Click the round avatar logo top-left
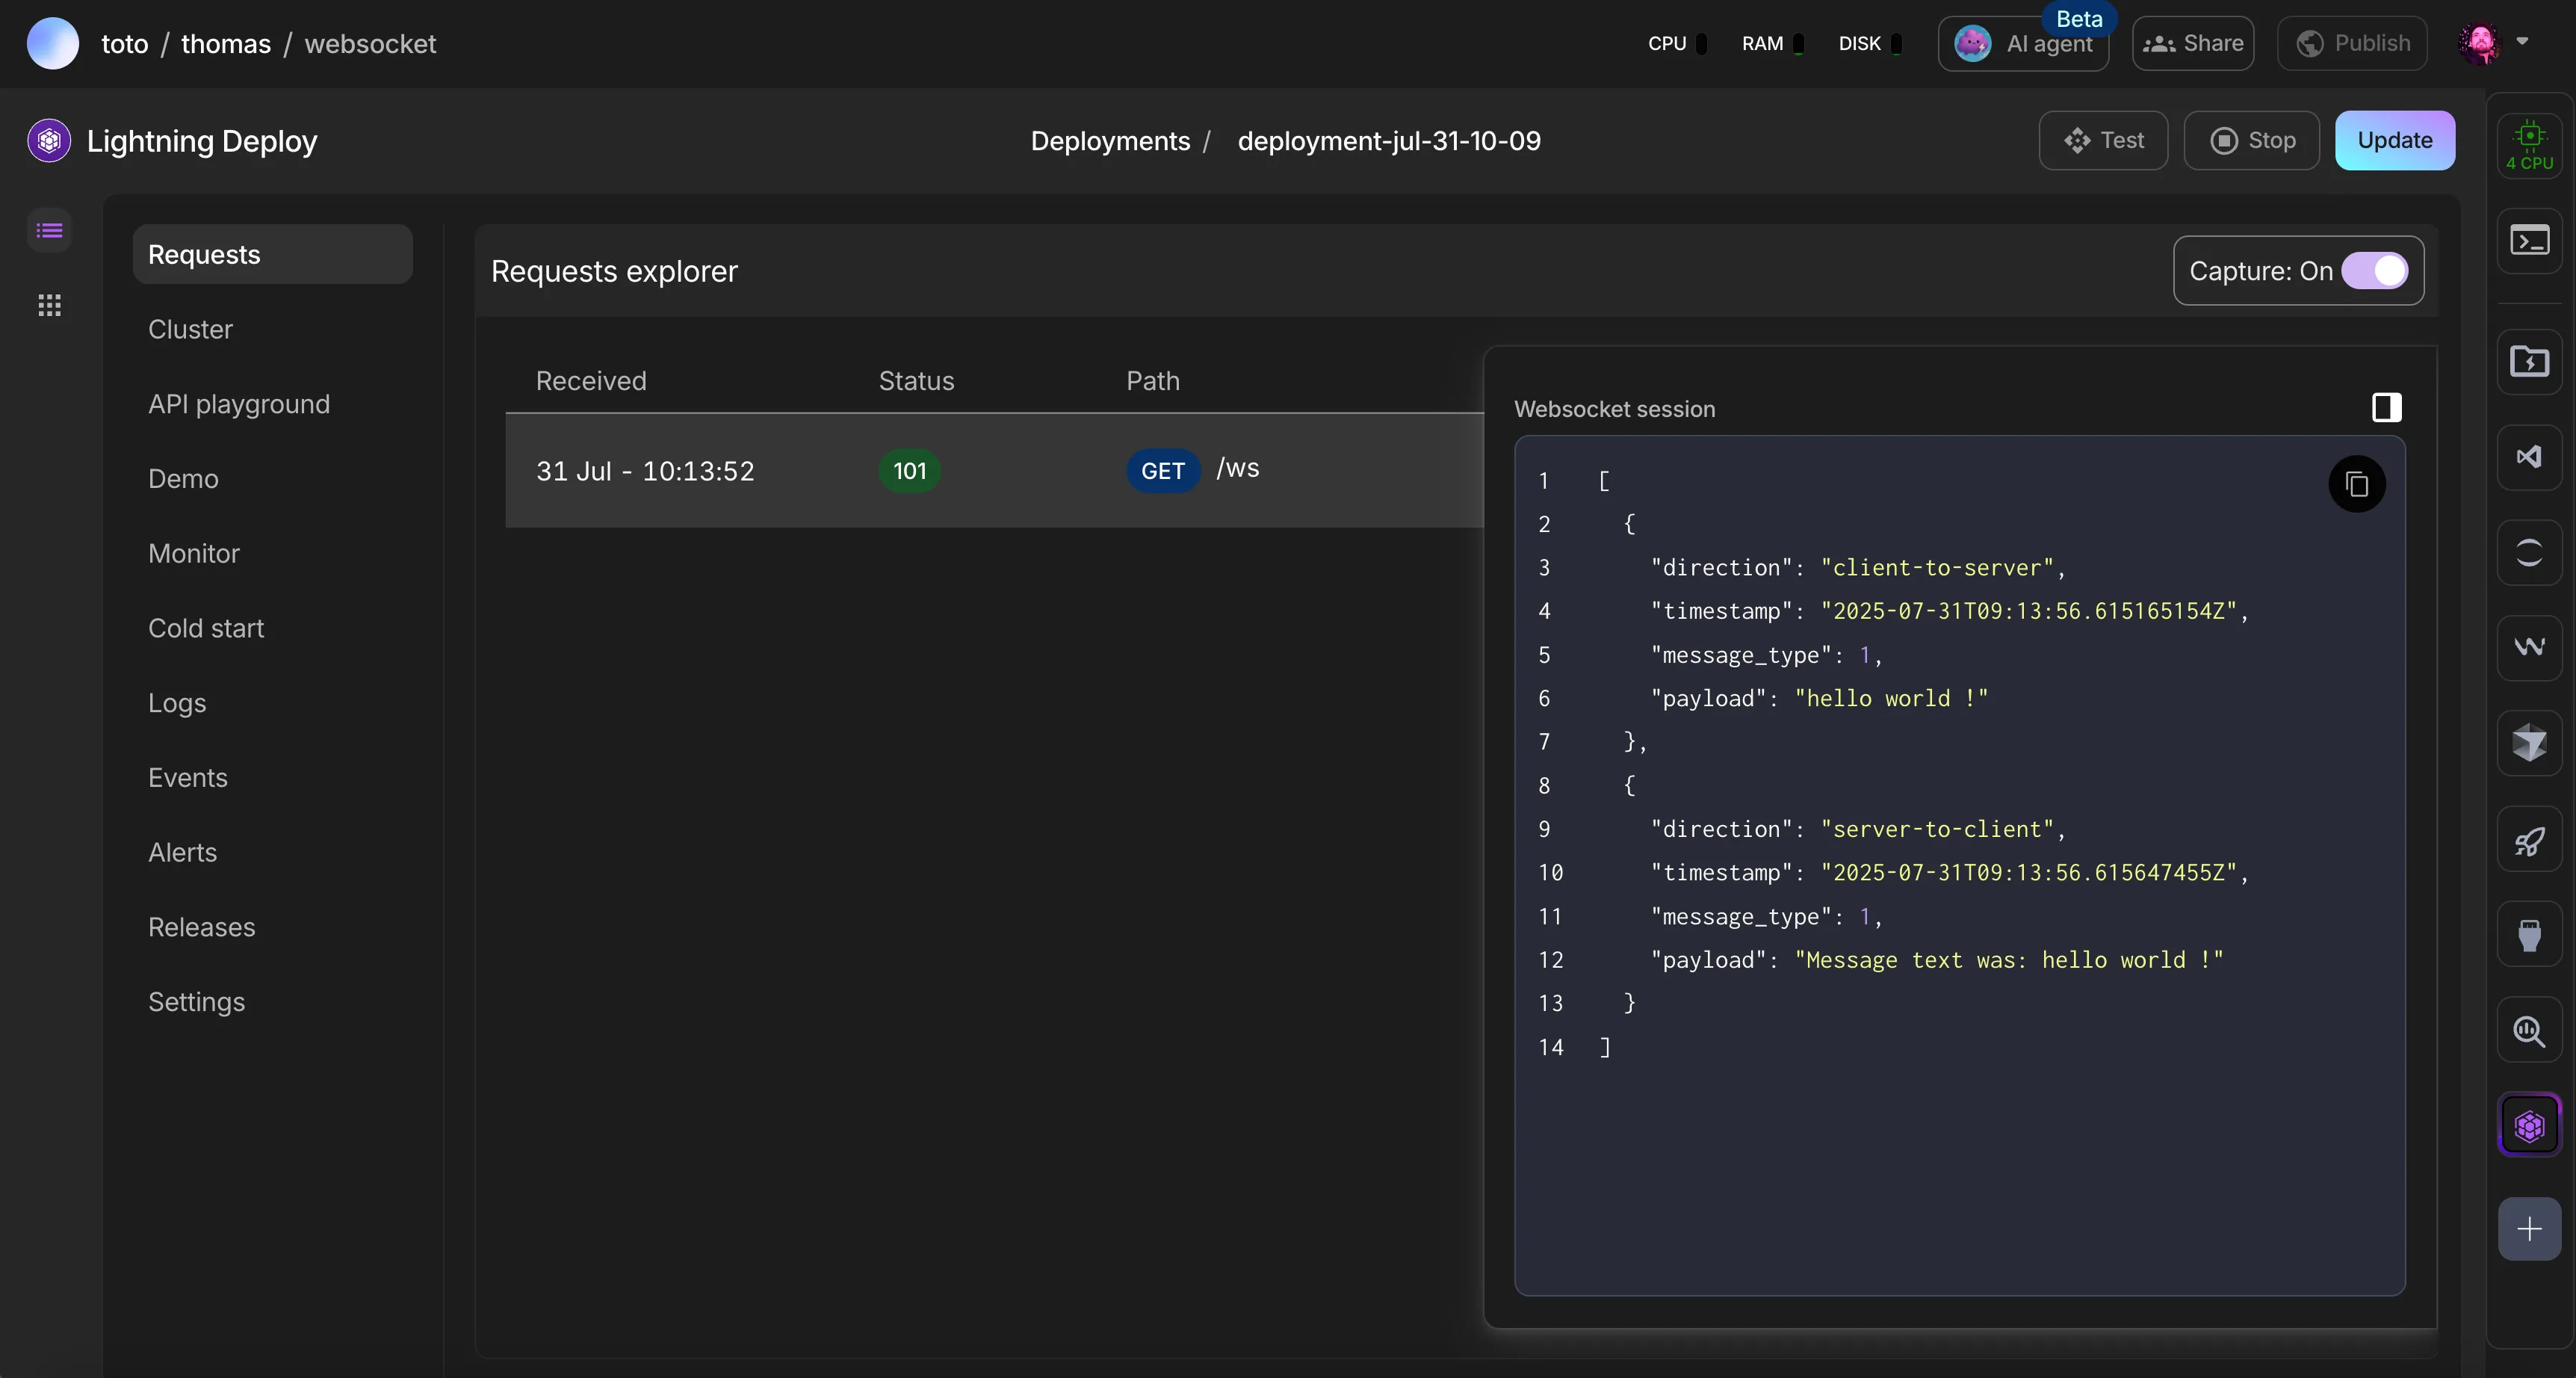 point(53,43)
